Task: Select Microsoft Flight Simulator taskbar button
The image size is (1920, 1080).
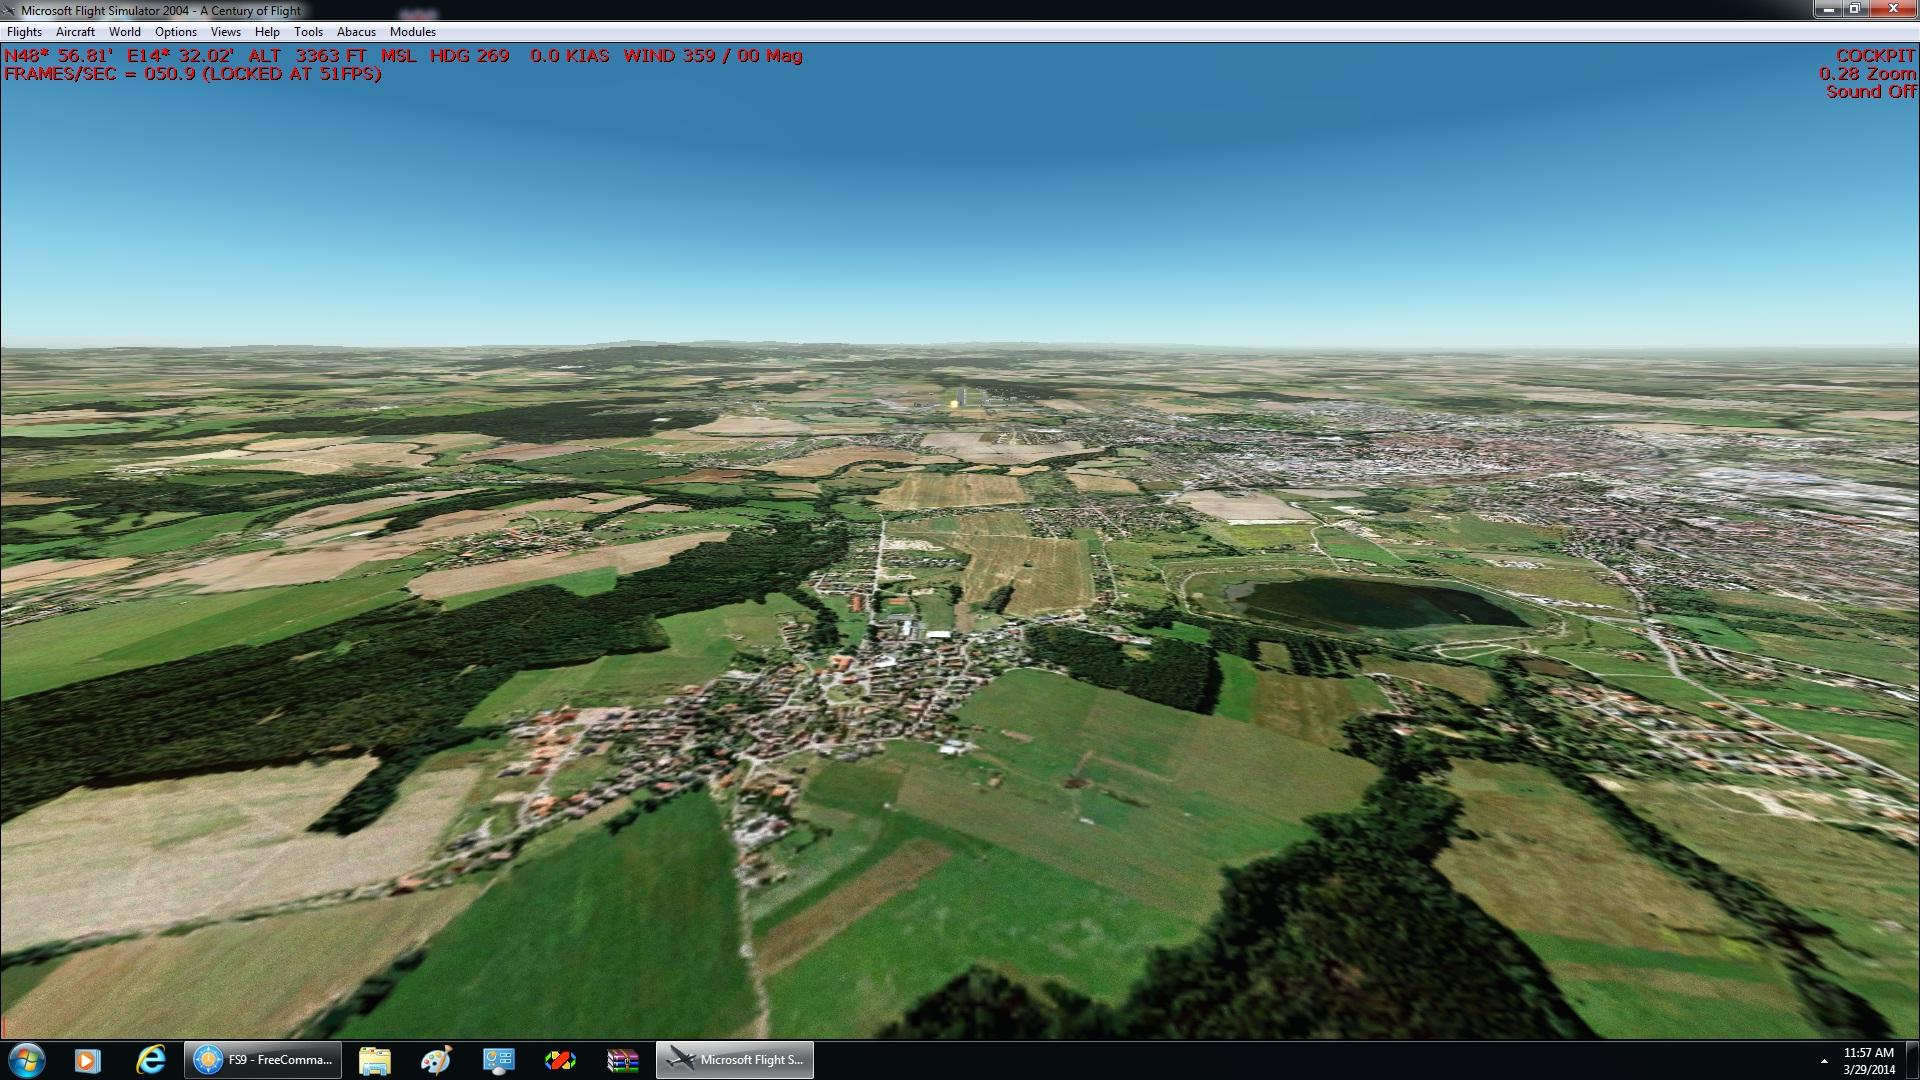Action: coord(735,1060)
